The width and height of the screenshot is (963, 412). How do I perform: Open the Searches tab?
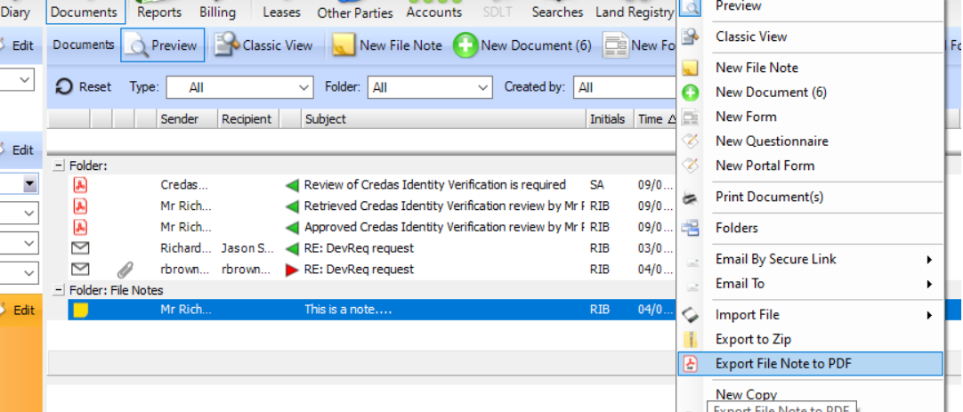coord(558,12)
